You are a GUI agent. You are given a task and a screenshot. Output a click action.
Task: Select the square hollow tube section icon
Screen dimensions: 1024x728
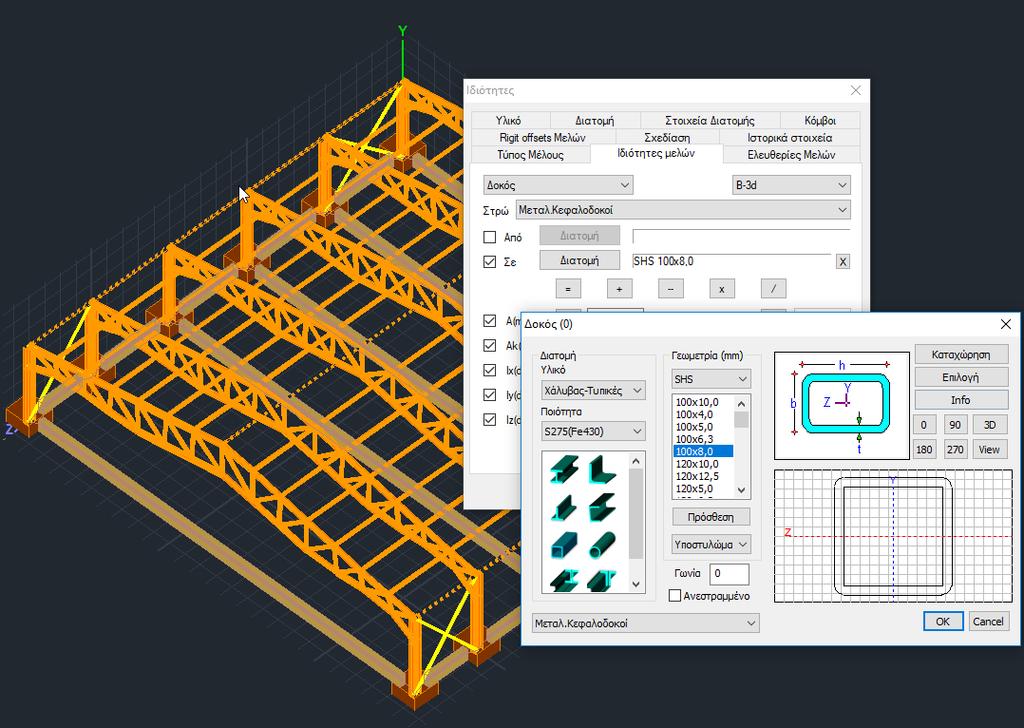tap(564, 545)
